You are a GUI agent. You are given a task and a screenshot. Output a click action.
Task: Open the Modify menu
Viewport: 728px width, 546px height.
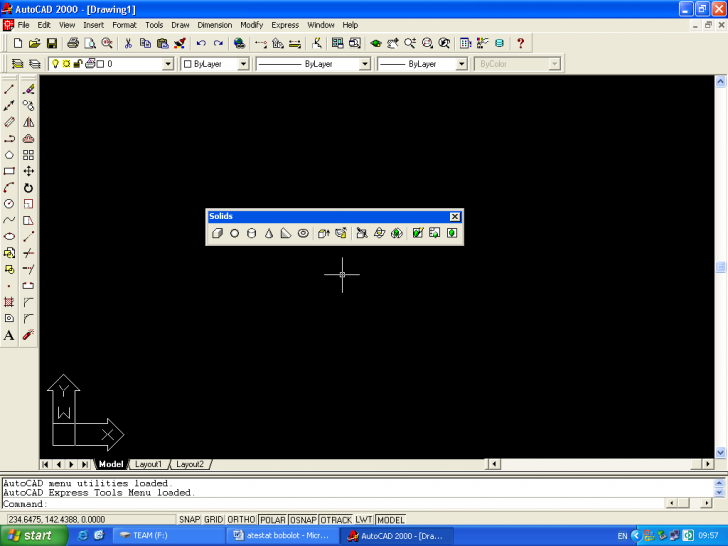[x=252, y=25]
